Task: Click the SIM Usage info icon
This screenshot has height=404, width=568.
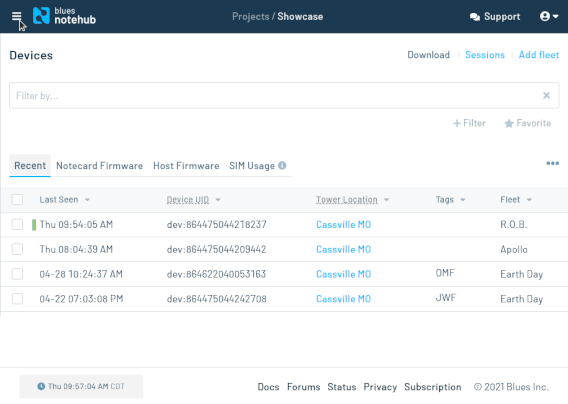Action: point(282,166)
